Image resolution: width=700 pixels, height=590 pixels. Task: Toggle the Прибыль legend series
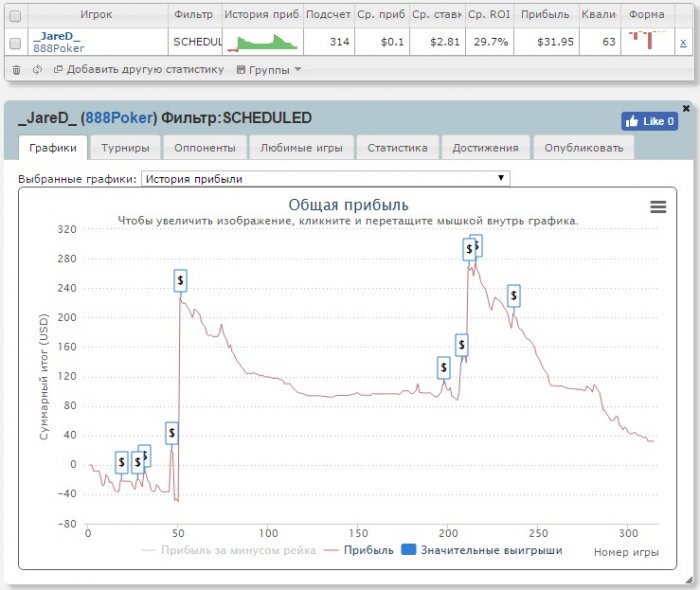pyautogui.click(x=359, y=550)
